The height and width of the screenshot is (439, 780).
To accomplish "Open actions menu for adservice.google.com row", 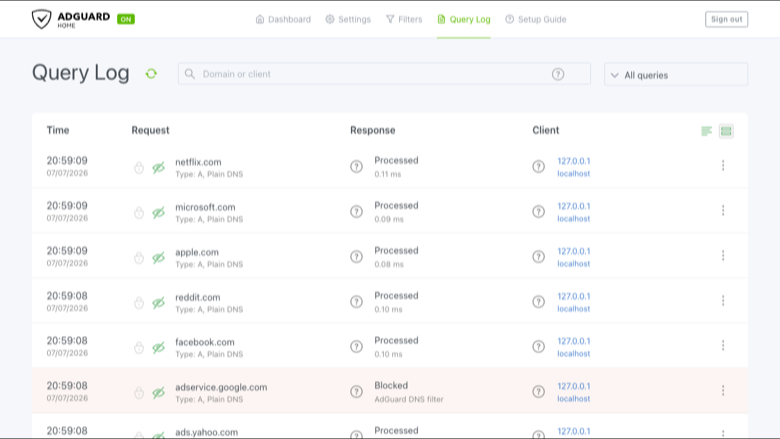I will [723, 390].
